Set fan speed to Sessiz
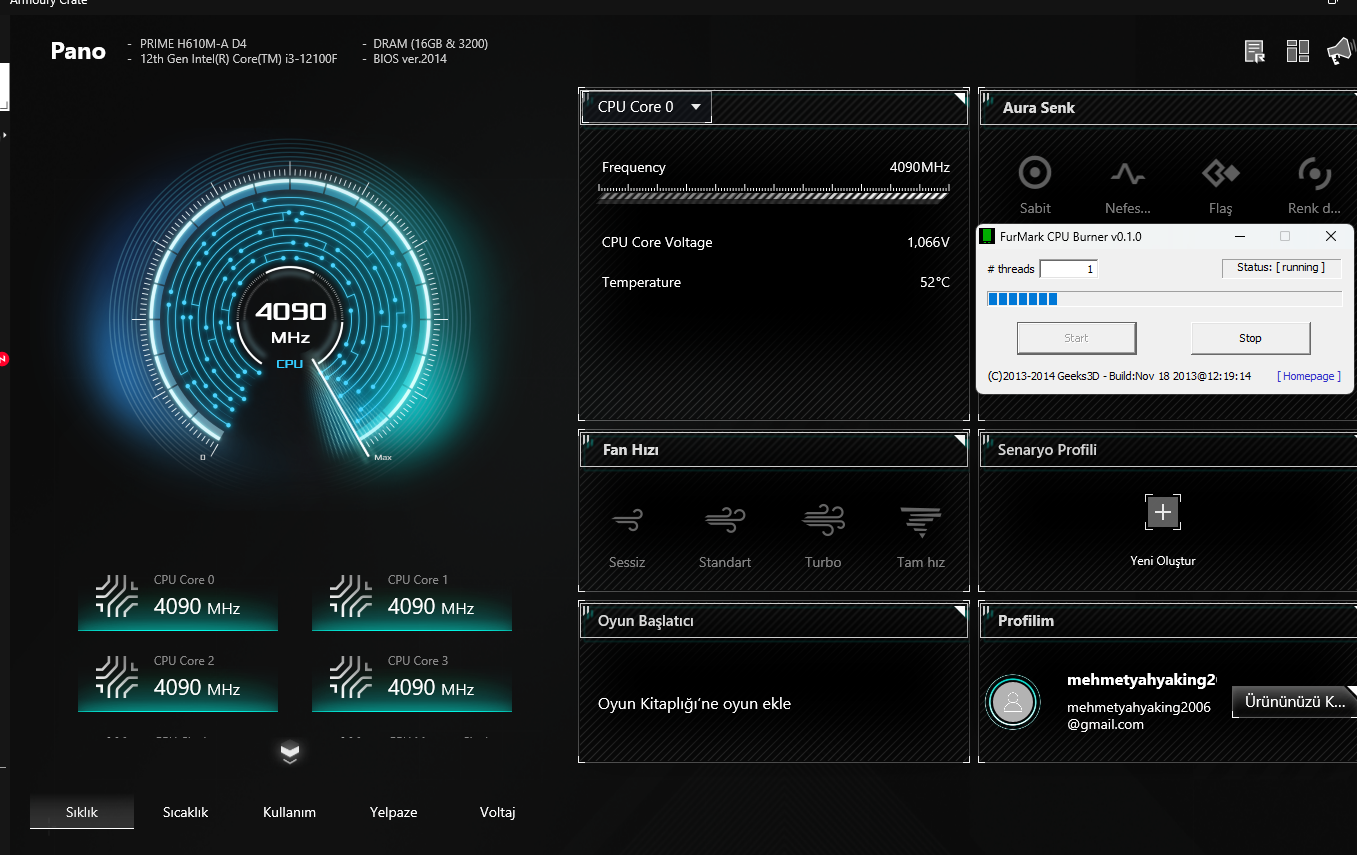Screen dimensions: 1357x855 pos(627,538)
